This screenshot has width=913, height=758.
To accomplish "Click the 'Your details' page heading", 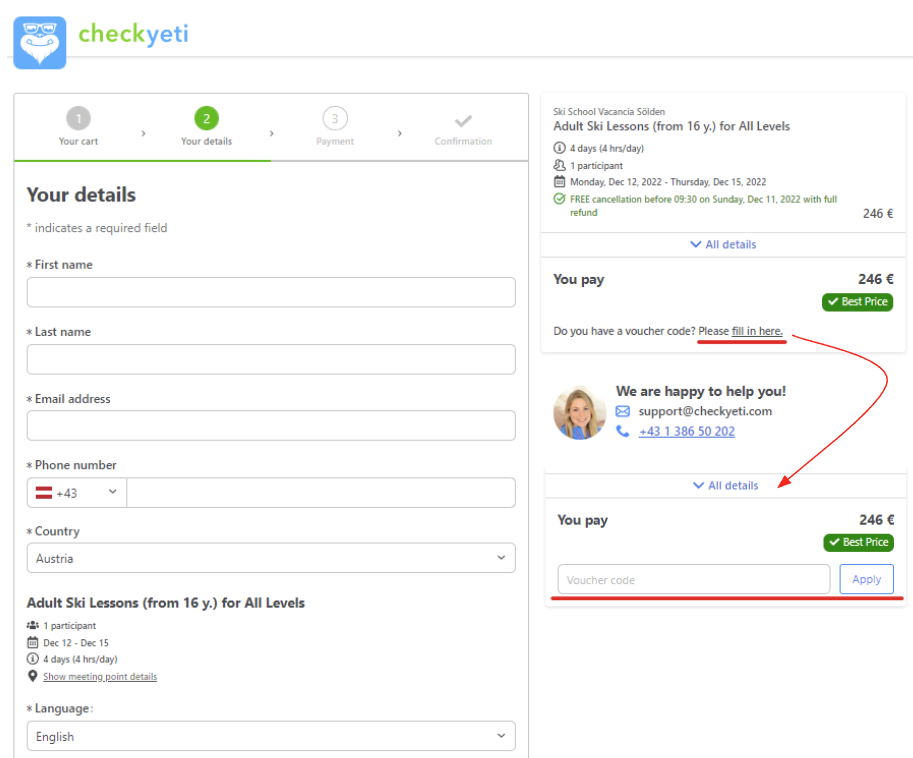I will coord(82,195).
